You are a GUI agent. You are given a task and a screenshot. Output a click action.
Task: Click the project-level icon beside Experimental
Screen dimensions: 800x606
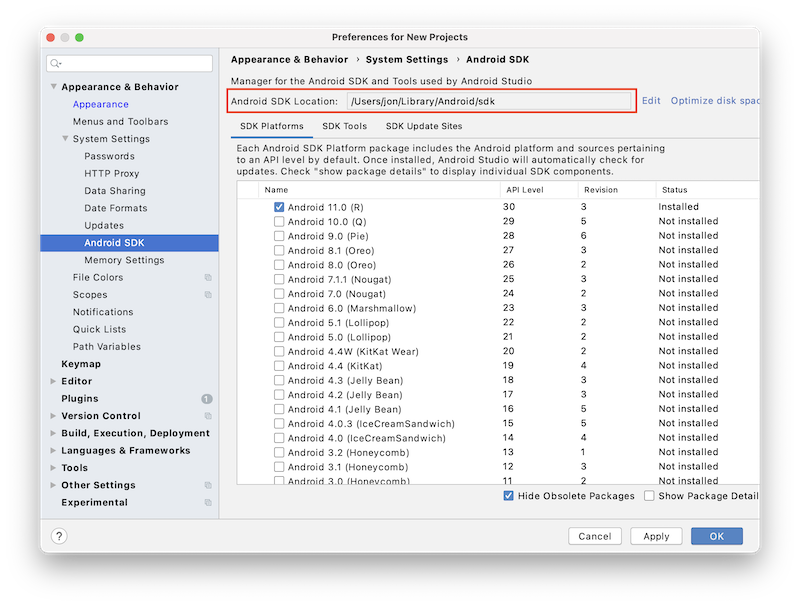click(x=208, y=502)
